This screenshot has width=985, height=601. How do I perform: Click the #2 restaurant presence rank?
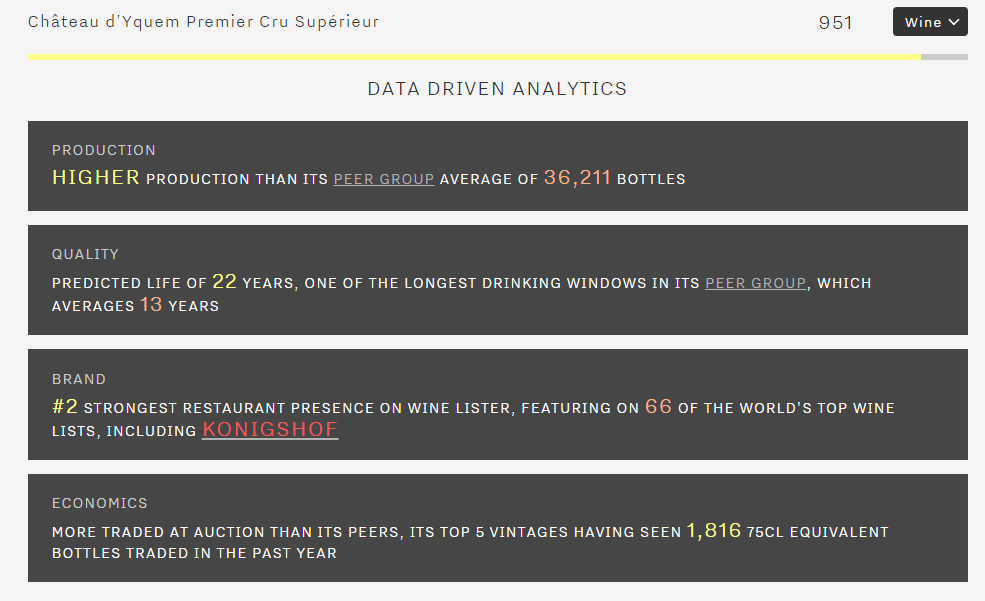[x=64, y=407]
